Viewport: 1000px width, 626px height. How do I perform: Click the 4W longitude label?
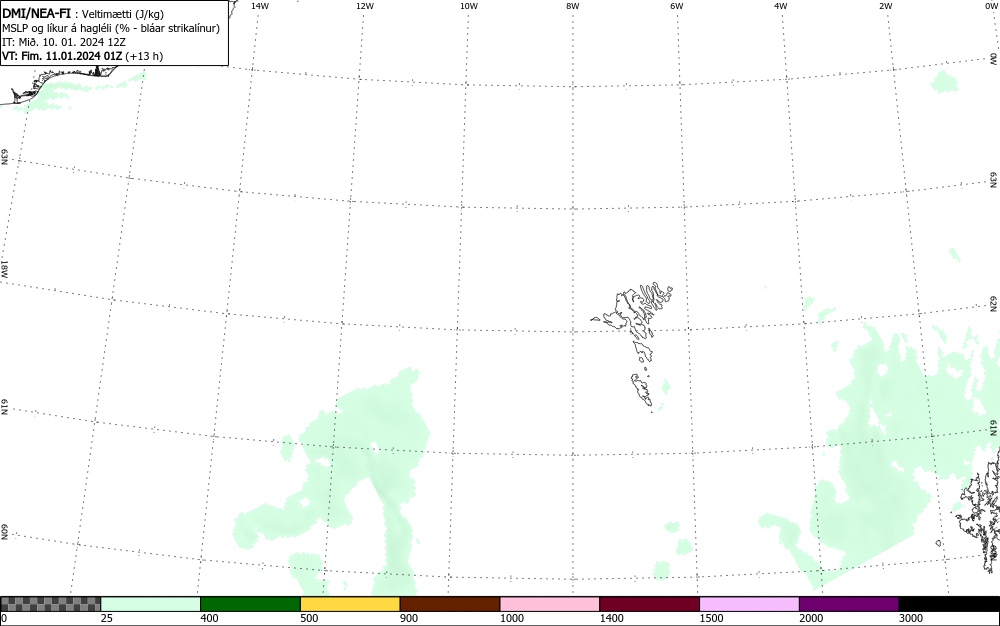point(781,6)
